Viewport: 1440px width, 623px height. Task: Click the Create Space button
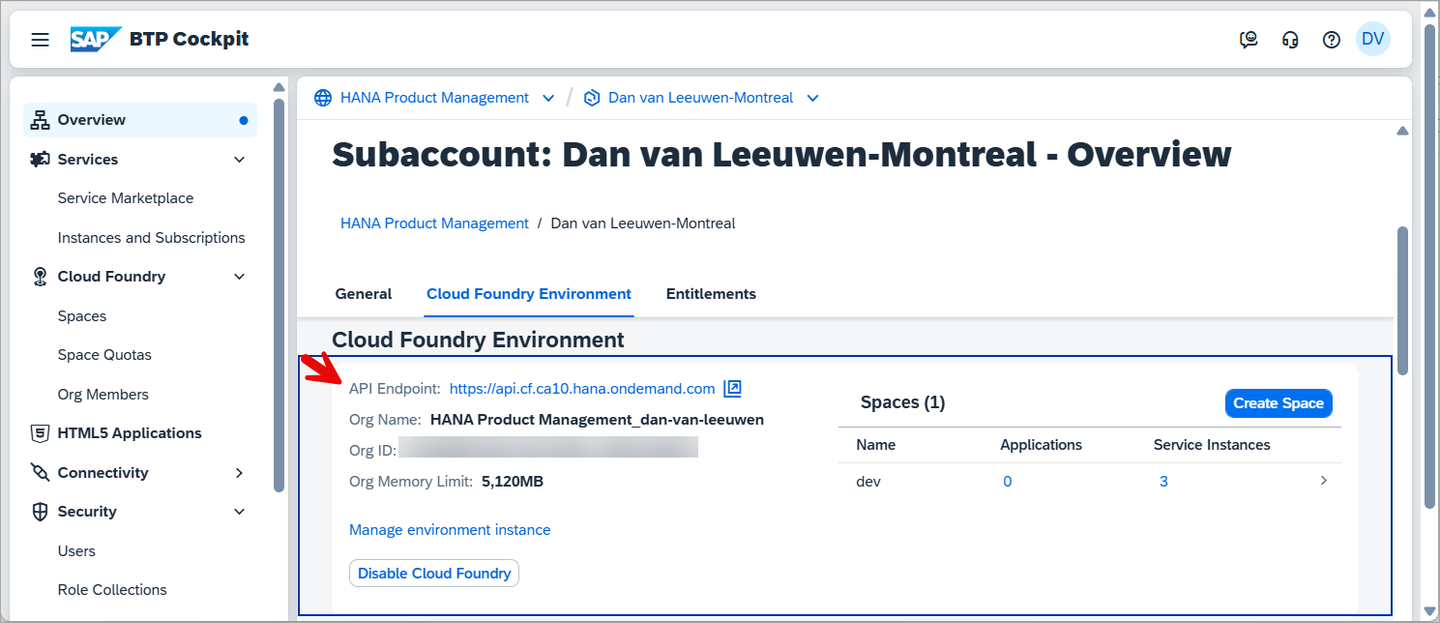pyautogui.click(x=1278, y=403)
